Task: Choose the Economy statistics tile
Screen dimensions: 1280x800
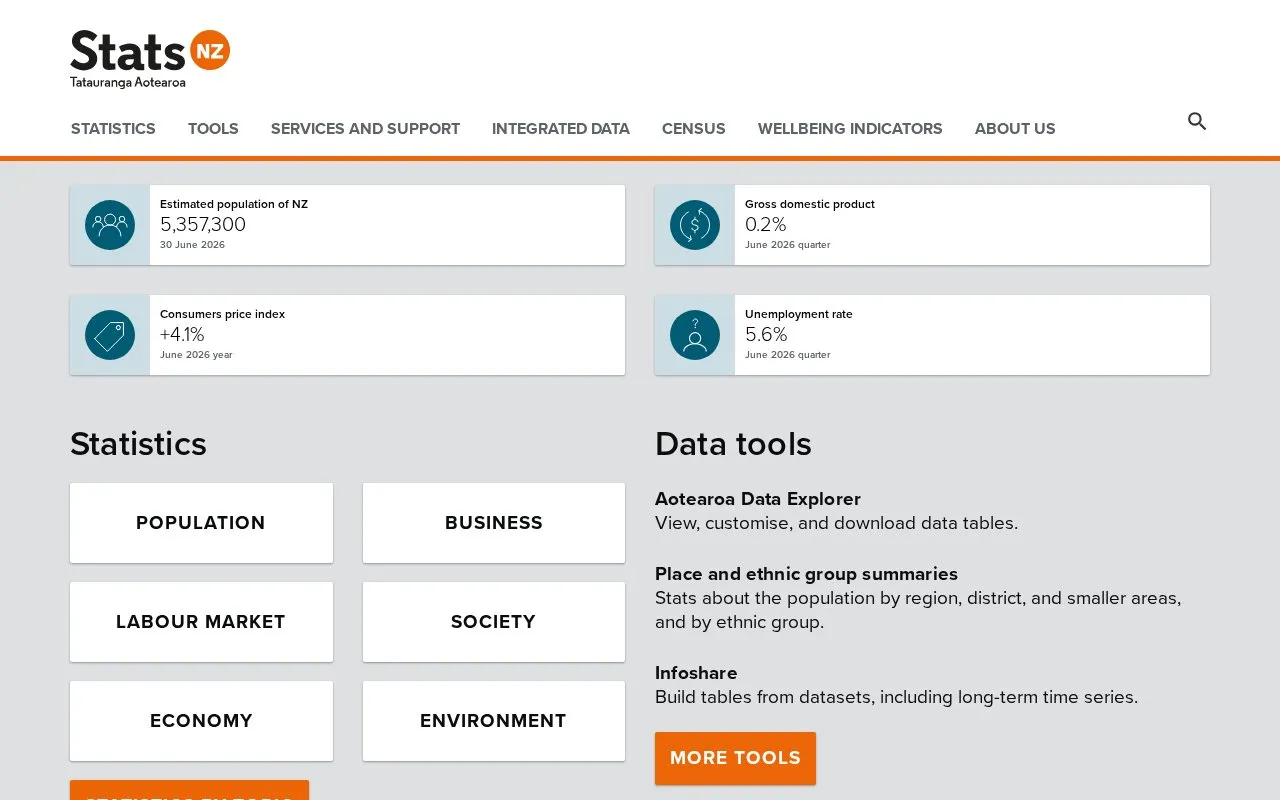Action: coord(201,721)
